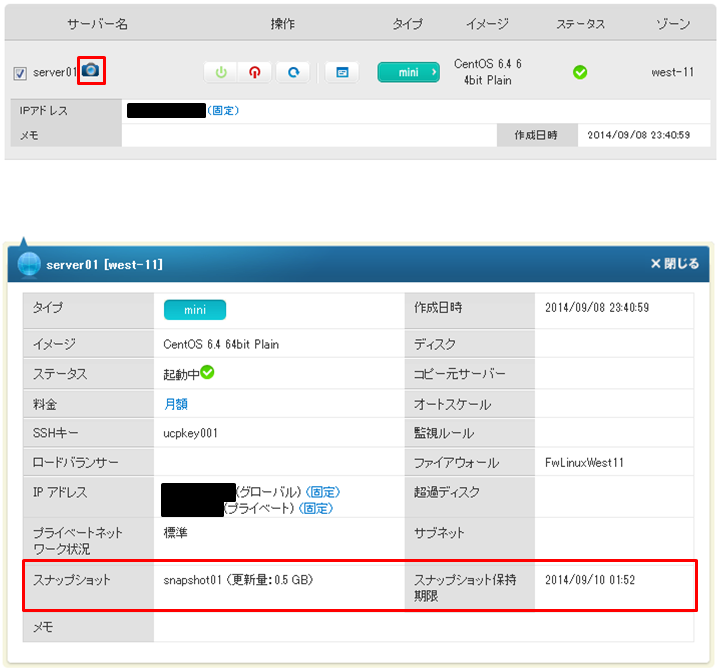Click the green status check icon in server row
The width and height of the screenshot is (722, 672).
[580, 72]
